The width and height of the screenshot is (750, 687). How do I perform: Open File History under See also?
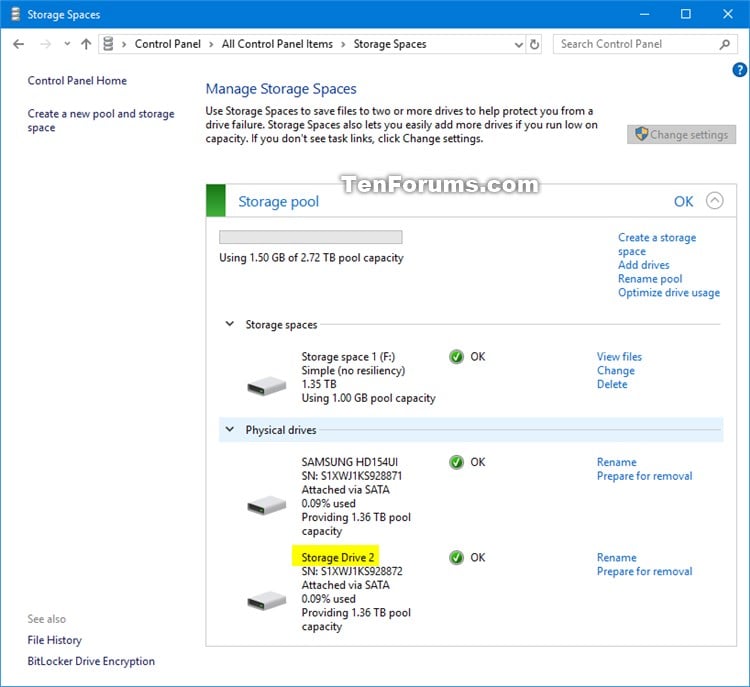pyautogui.click(x=55, y=640)
